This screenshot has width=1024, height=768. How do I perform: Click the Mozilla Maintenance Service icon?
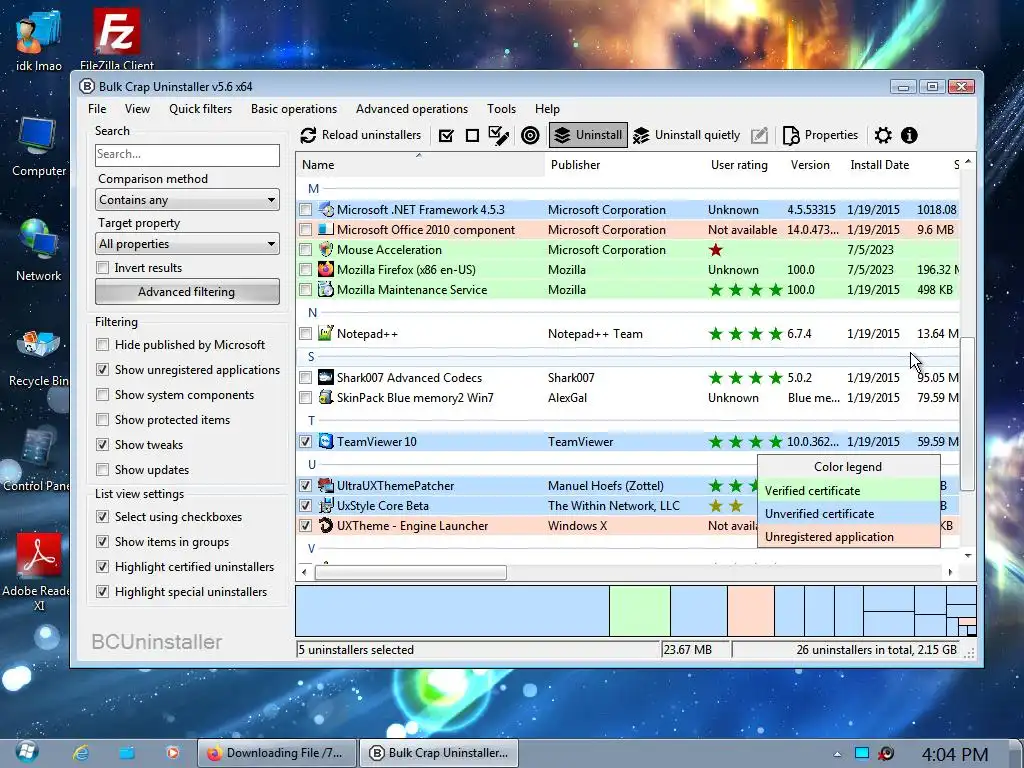(326, 289)
